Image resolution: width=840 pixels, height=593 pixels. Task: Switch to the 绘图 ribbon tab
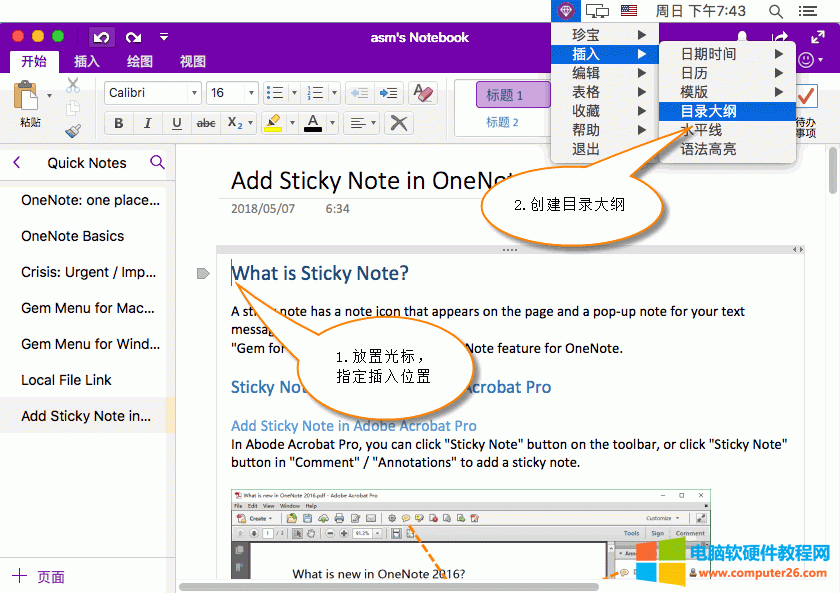pos(140,61)
